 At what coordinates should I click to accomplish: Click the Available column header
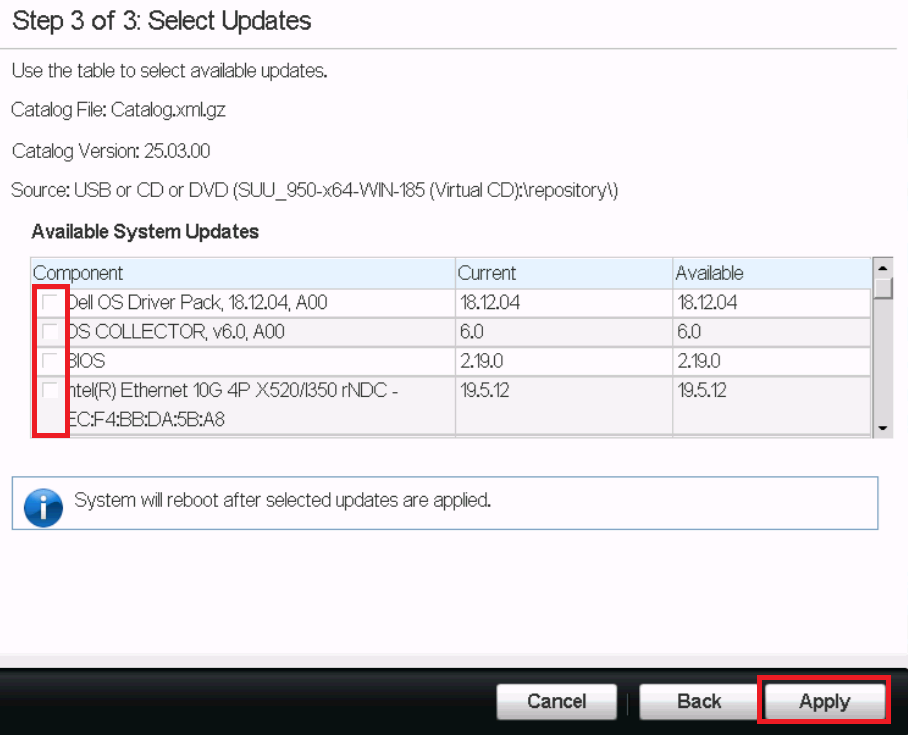709,273
